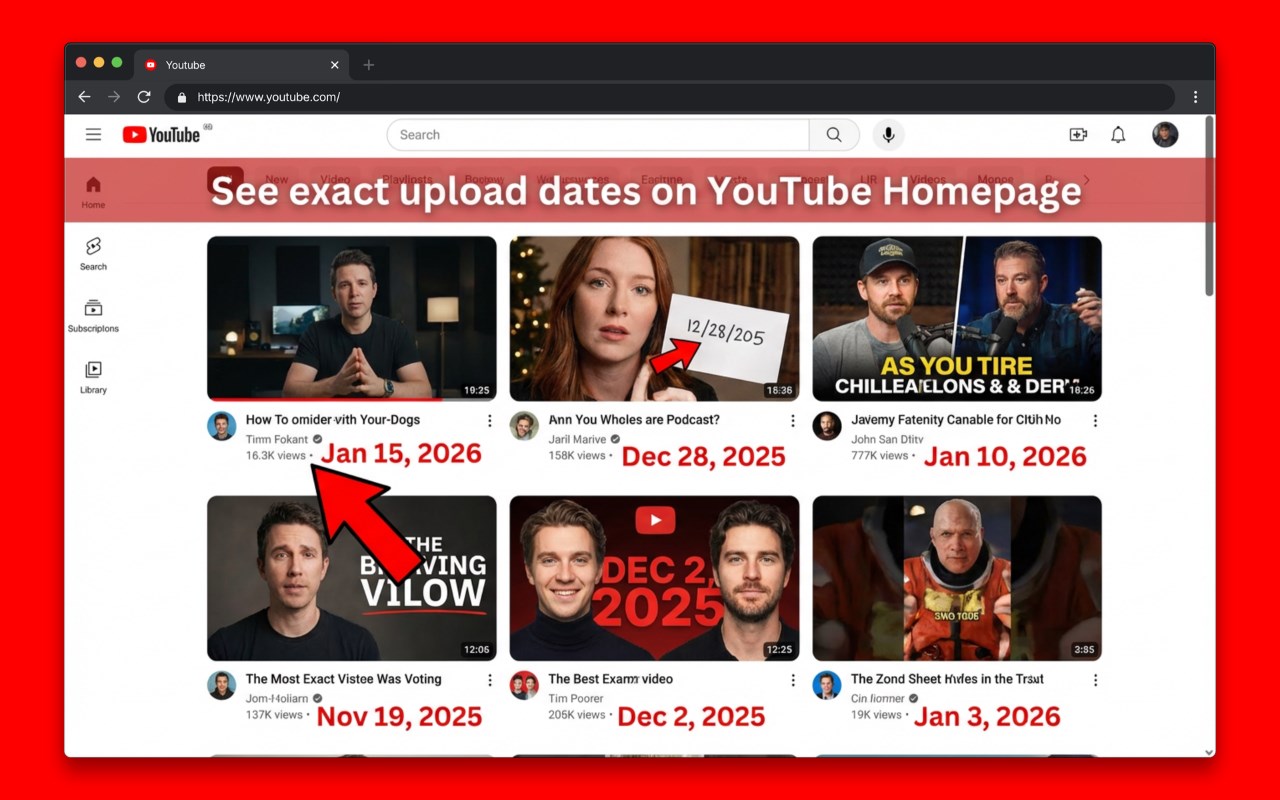
Task: Click the Jan 10, 2026 upload date
Action: click(1005, 457)
